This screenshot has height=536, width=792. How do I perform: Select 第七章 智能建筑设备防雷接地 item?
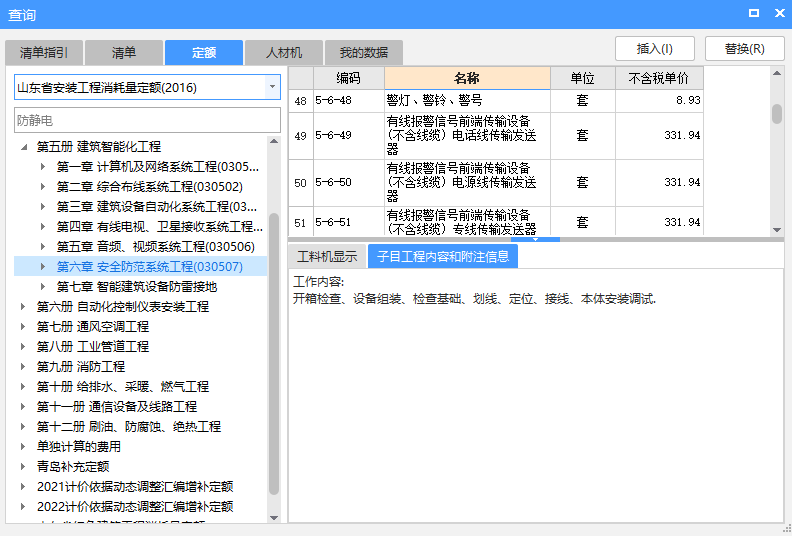point(137,286)
